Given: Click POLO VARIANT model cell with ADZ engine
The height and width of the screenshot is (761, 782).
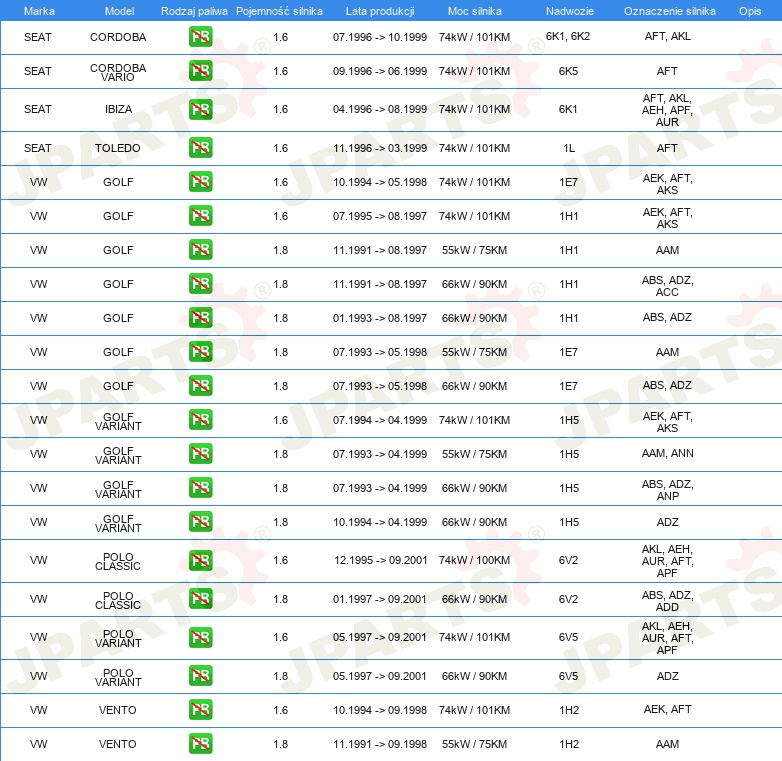Looking at the screenshot, I should pos(118,677).
